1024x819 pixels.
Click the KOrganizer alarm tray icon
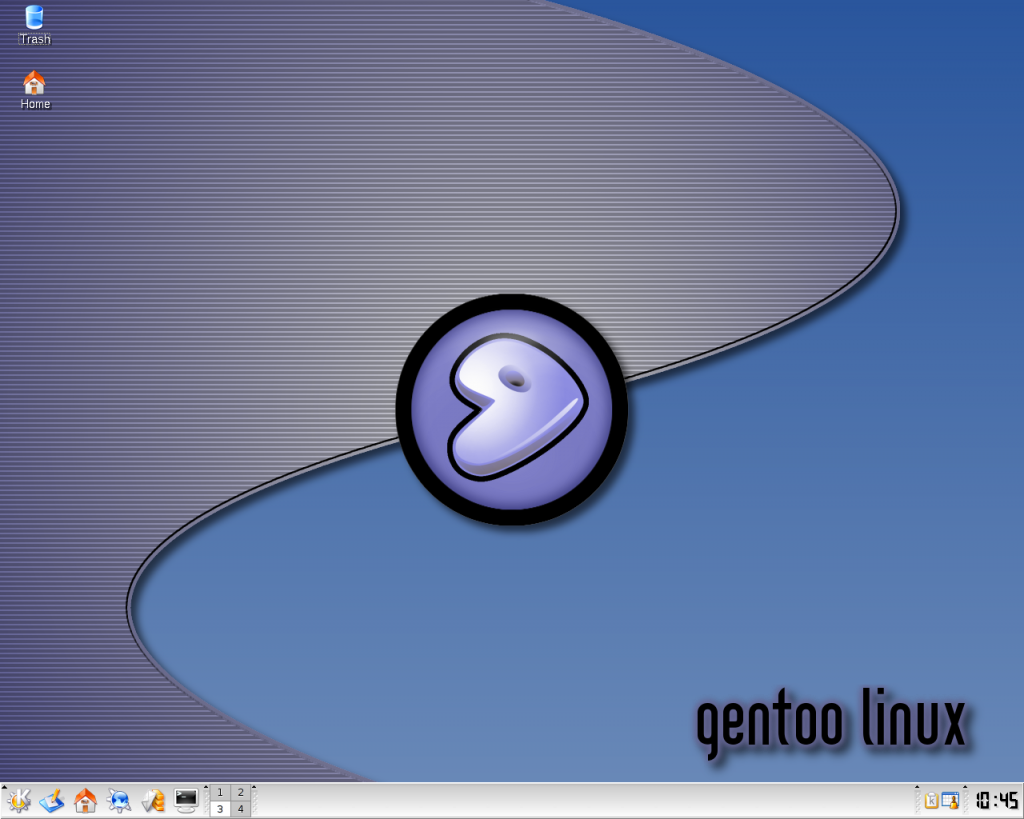tap(951, 801)
